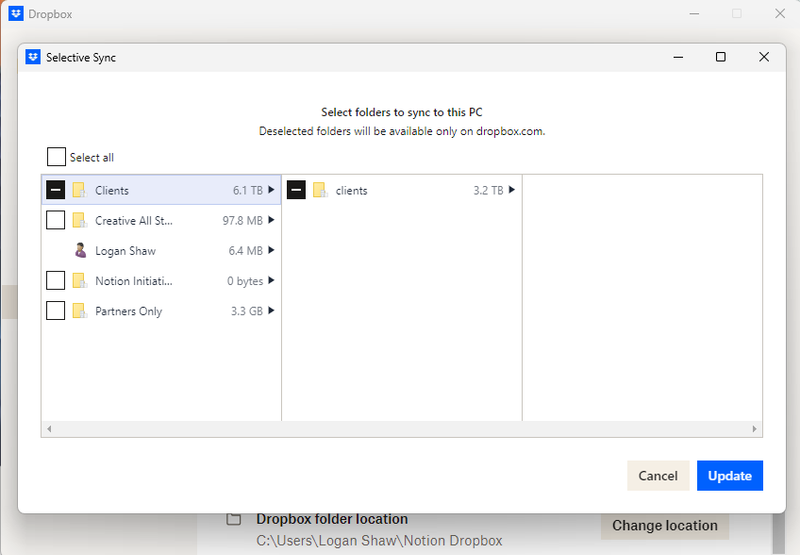The width and height of the screenshot is (800, 555).
Task: Click the lowercase clients folder icon in second column
Action: [320, 190]
